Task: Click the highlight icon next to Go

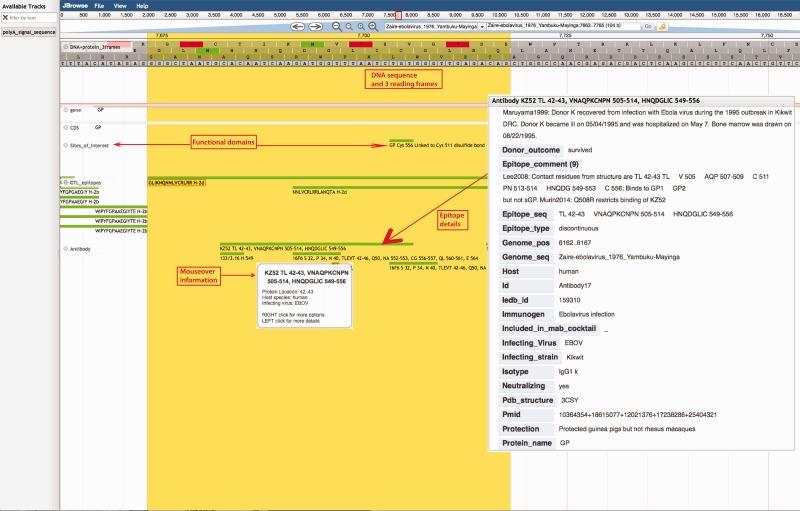Action: [x=662, y=26]
